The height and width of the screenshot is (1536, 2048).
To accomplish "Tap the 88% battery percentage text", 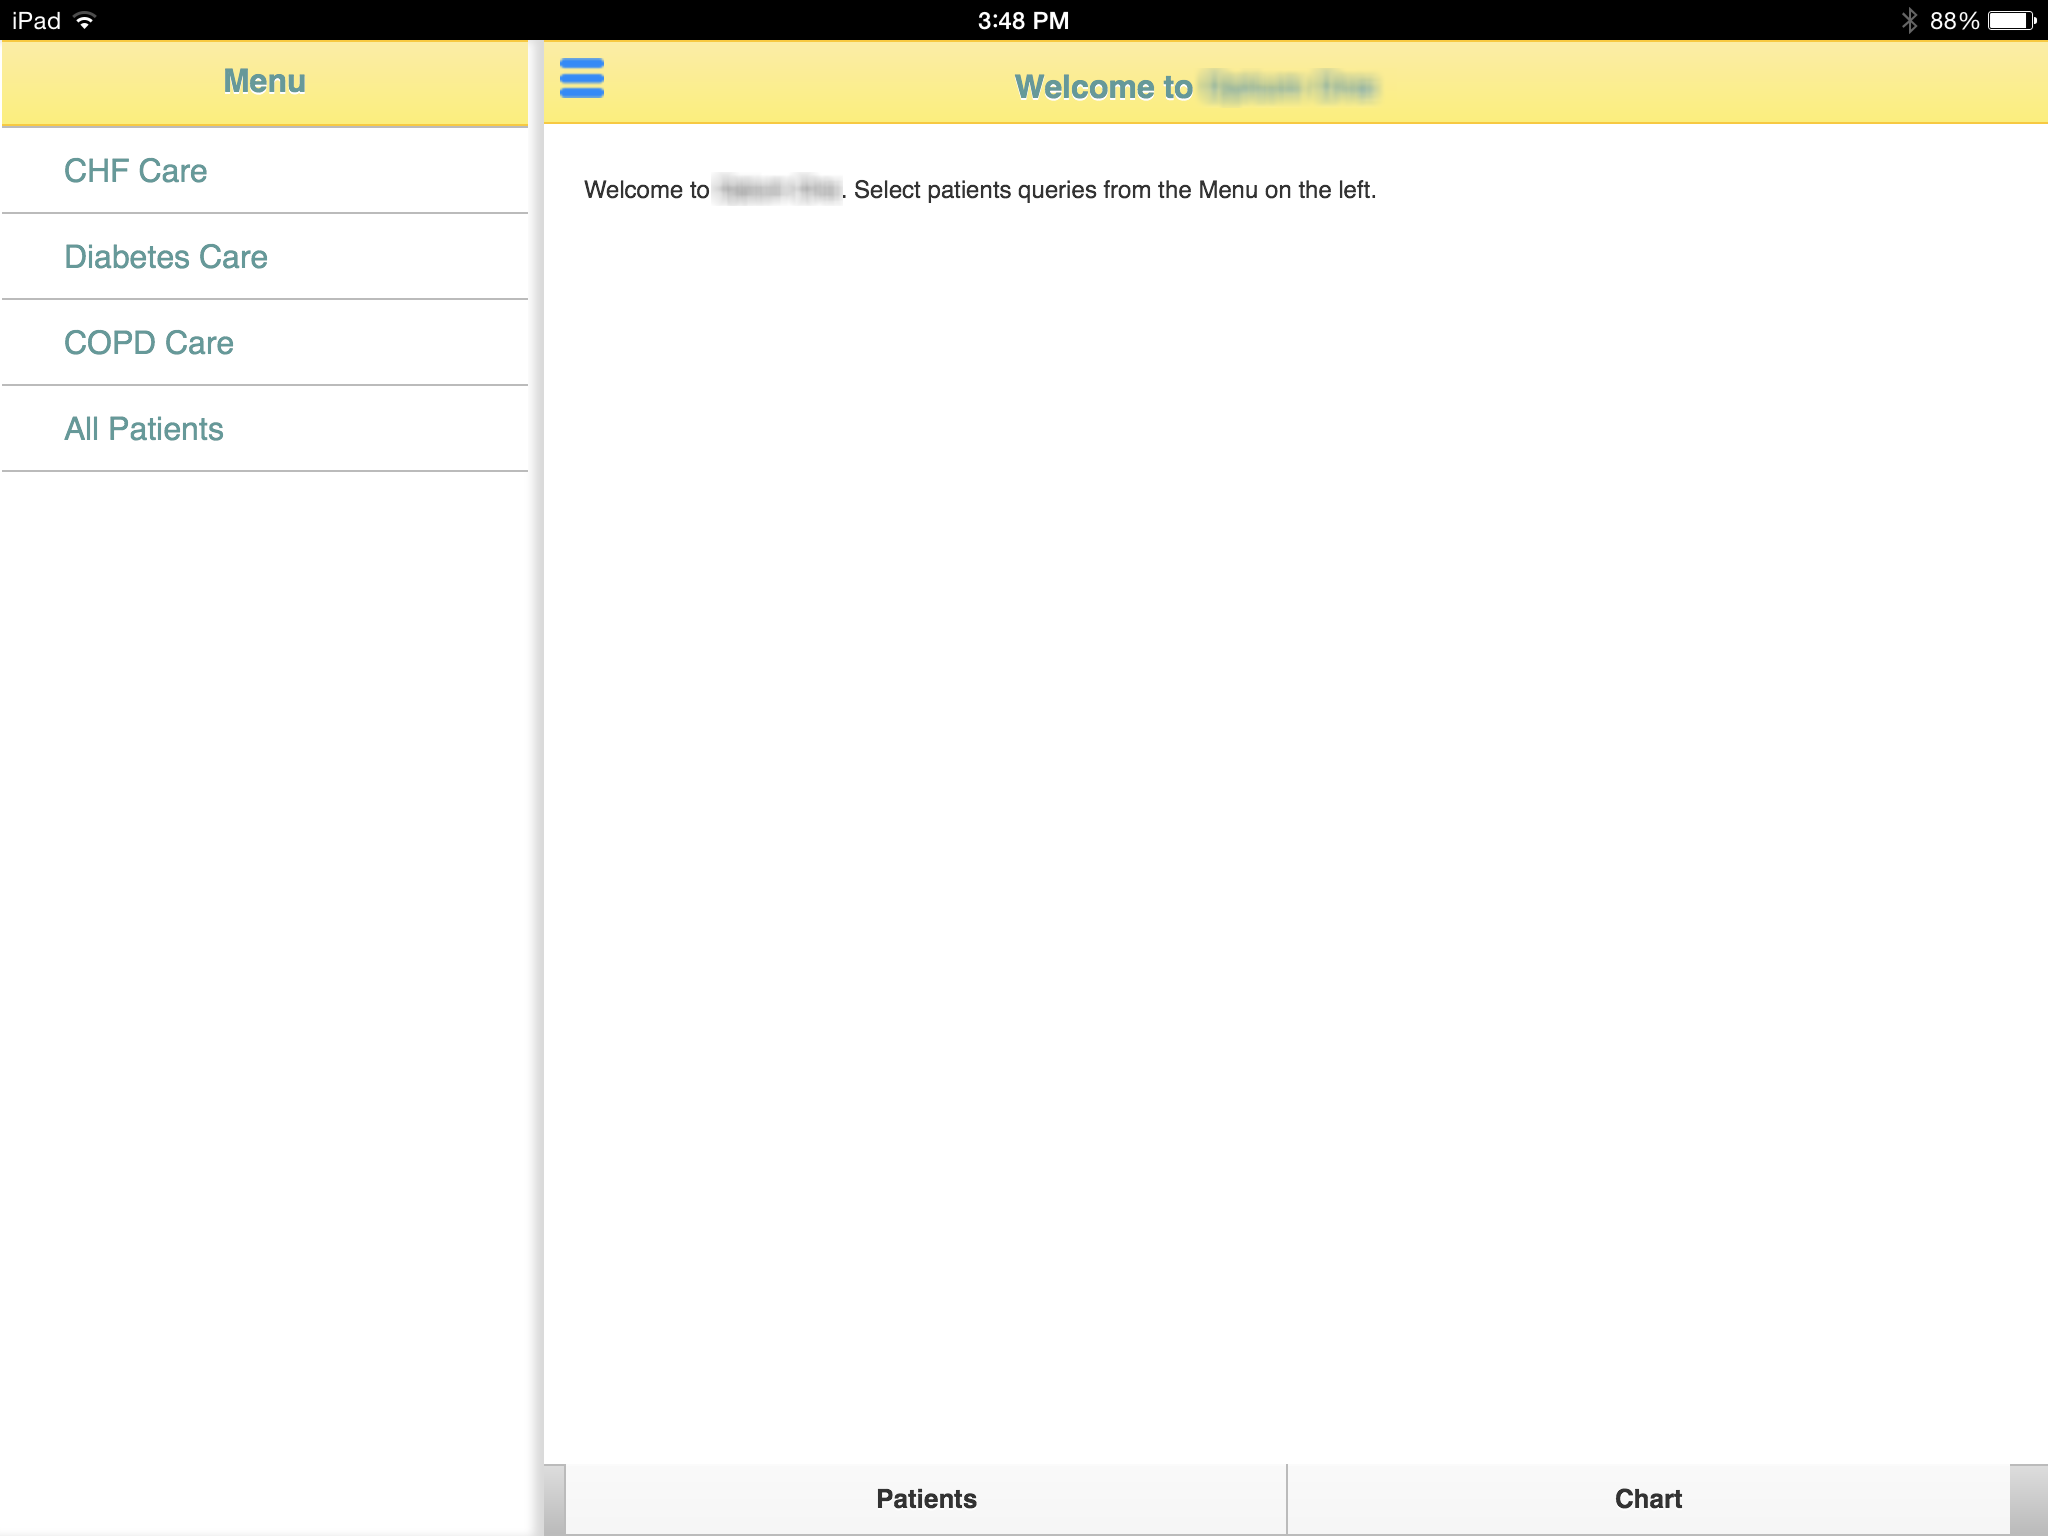I will tap(1953, 21).
